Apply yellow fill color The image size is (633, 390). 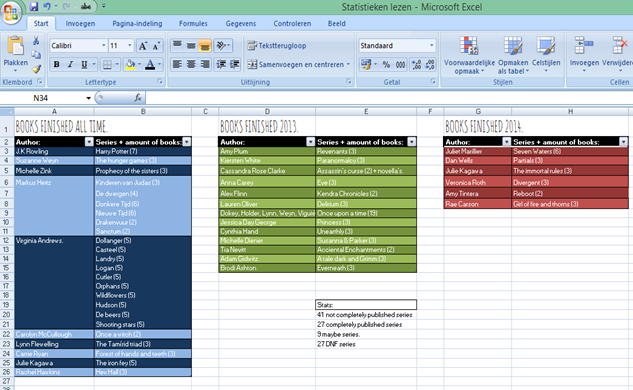130,65
